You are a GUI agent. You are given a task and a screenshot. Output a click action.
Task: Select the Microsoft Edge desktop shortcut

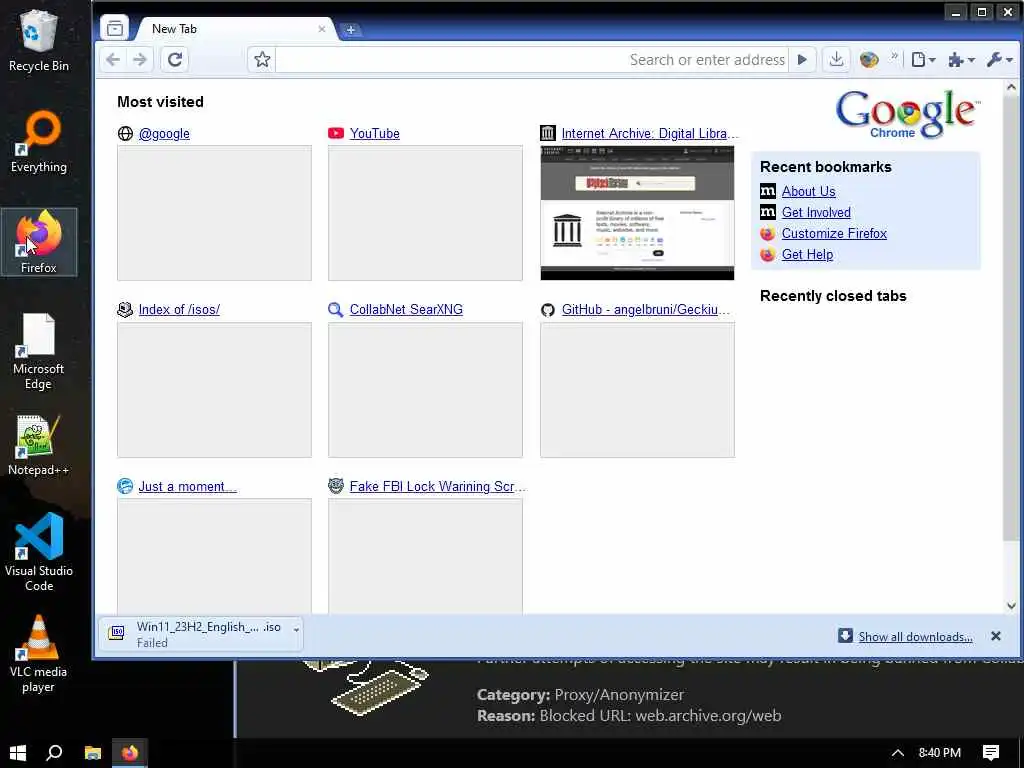click(x=39, y=351)
